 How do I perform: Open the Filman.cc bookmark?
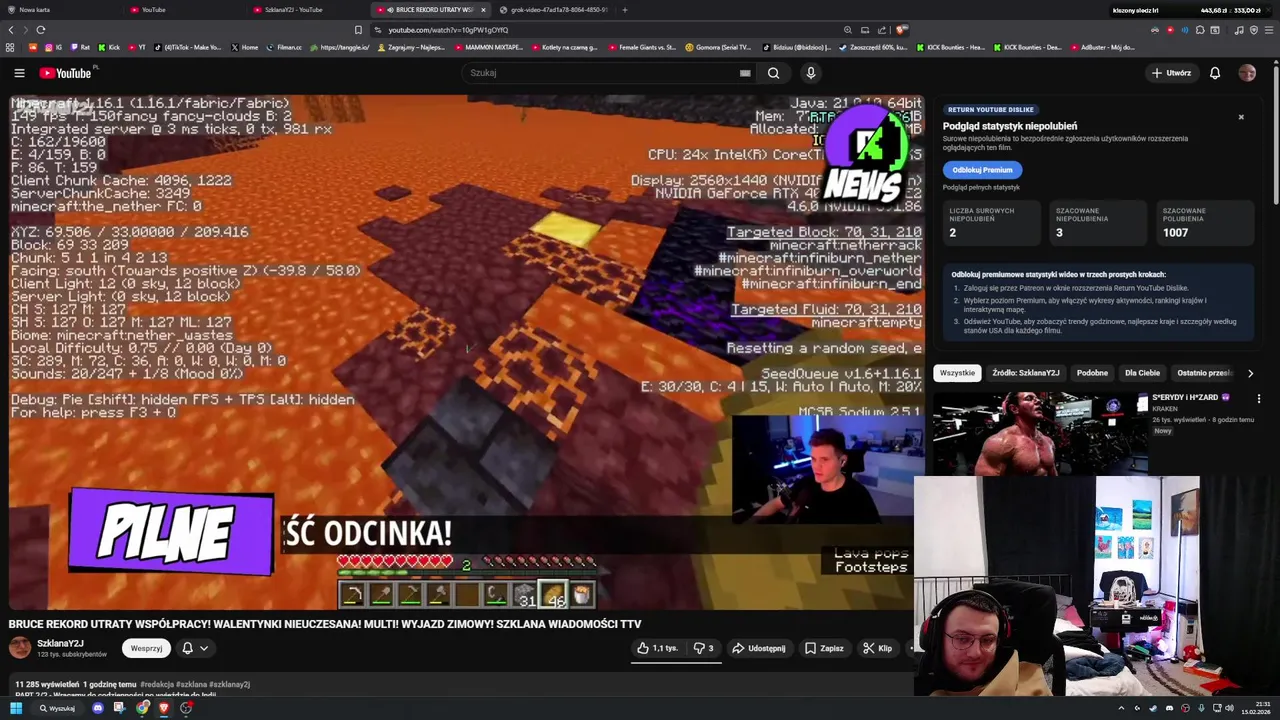(284, 47)
